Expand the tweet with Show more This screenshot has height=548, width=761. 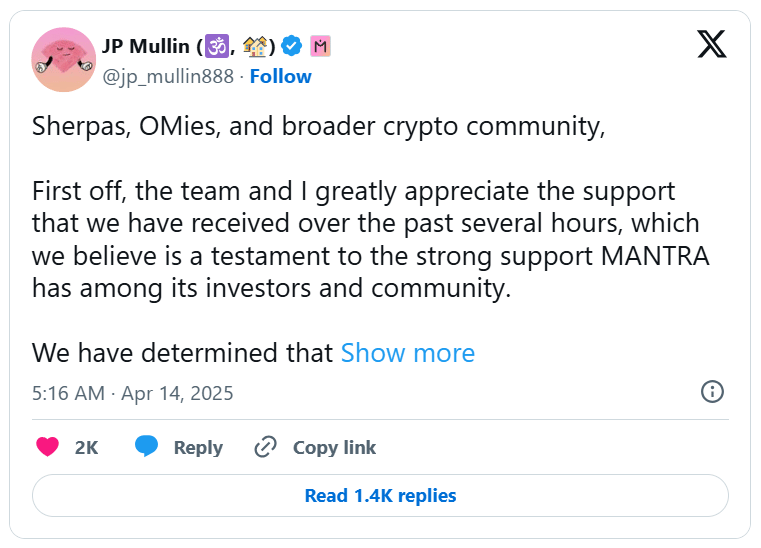pyautogui.click(x=407, y=353)
